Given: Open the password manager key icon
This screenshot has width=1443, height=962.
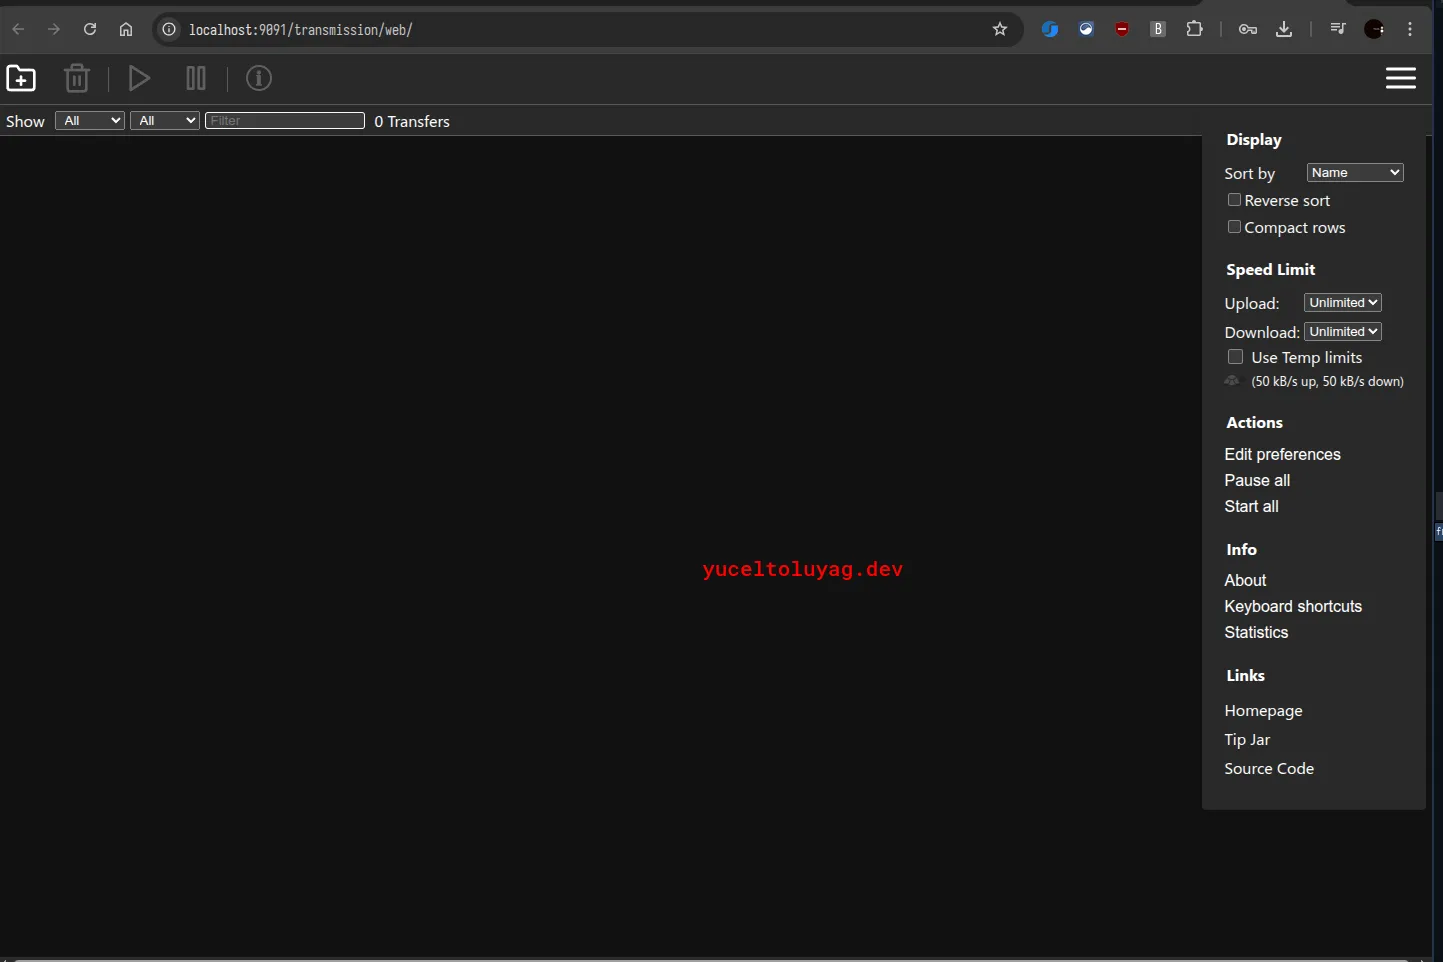Looking at the screenshot, I should [1248, 29].
